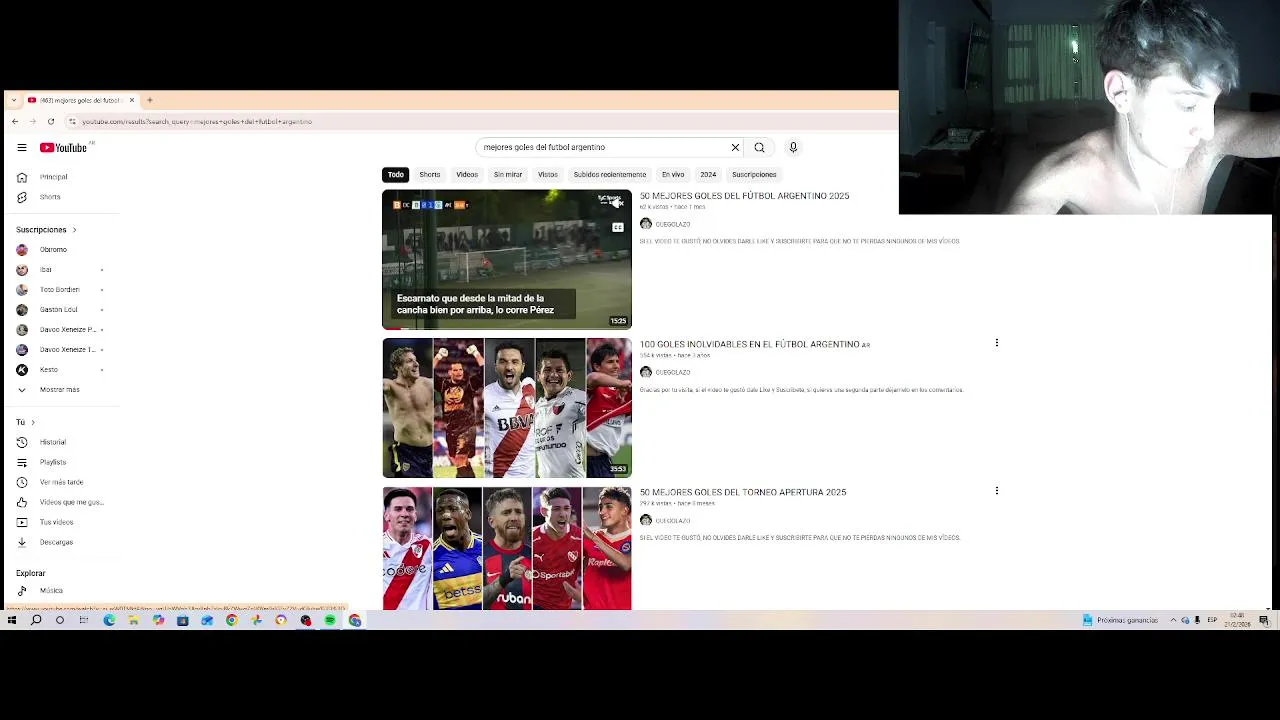1280x720 pixels.
Task: Open Historial in the sidebar
Action: (53, 442)
